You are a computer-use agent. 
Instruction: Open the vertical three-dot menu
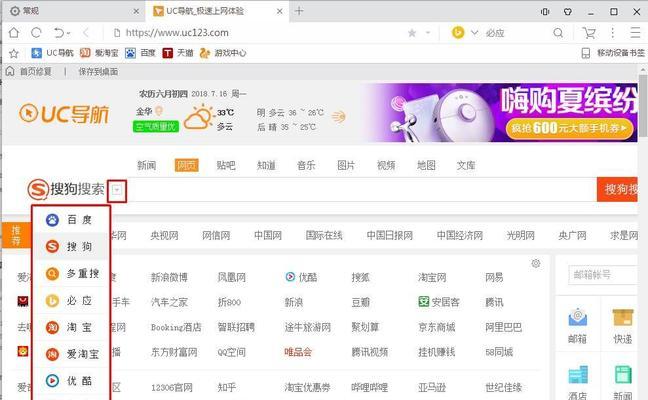tap(612, 33)
